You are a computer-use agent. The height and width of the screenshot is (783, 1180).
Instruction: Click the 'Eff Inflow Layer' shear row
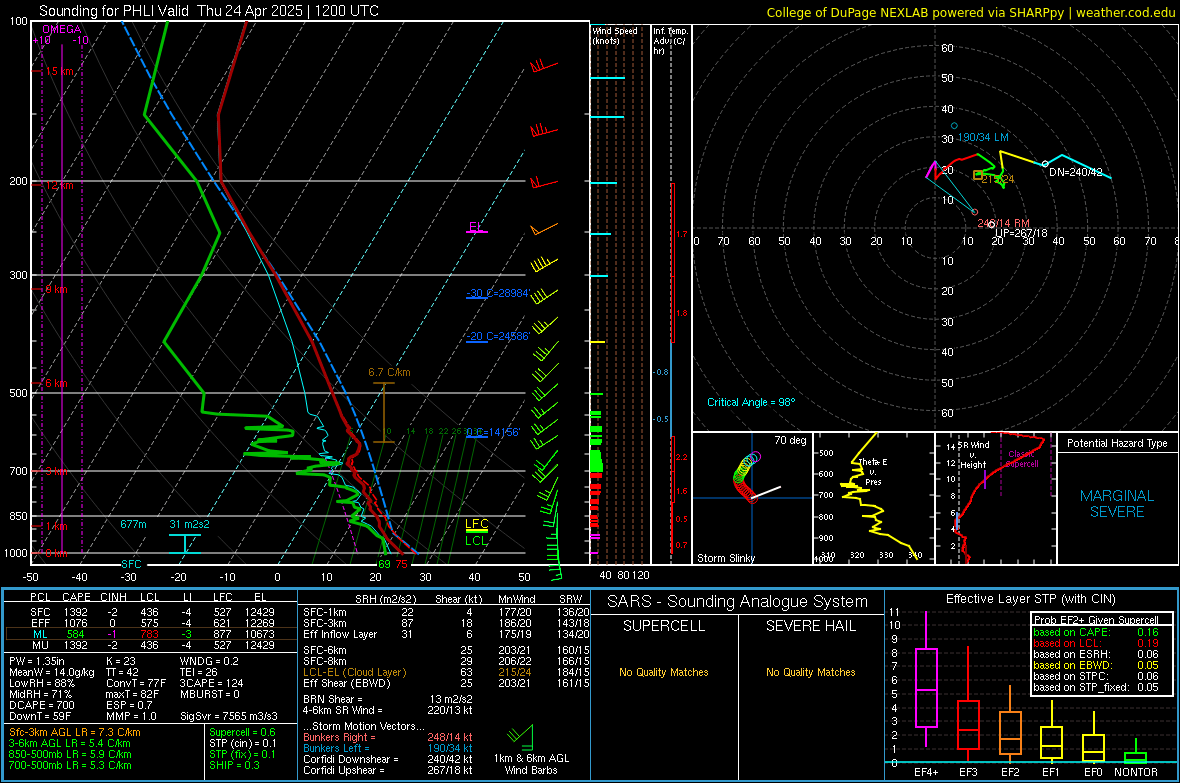coord(446,634)
